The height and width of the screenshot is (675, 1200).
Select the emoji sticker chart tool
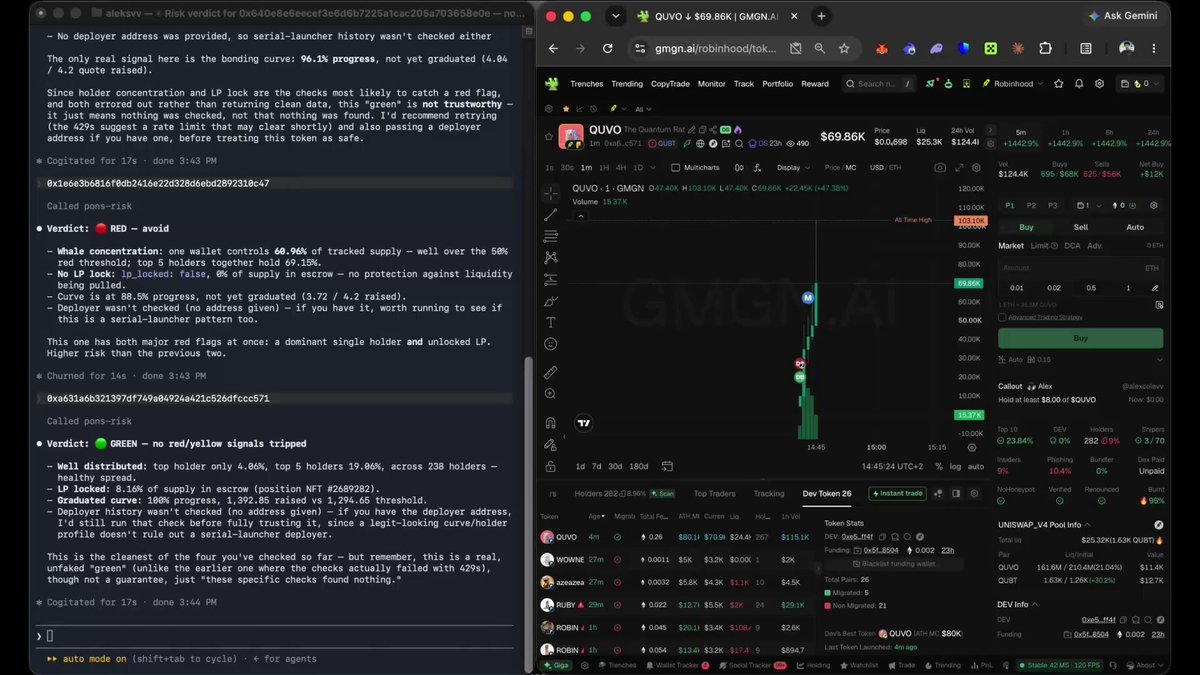pyautogui.click(x=550, y=344)
